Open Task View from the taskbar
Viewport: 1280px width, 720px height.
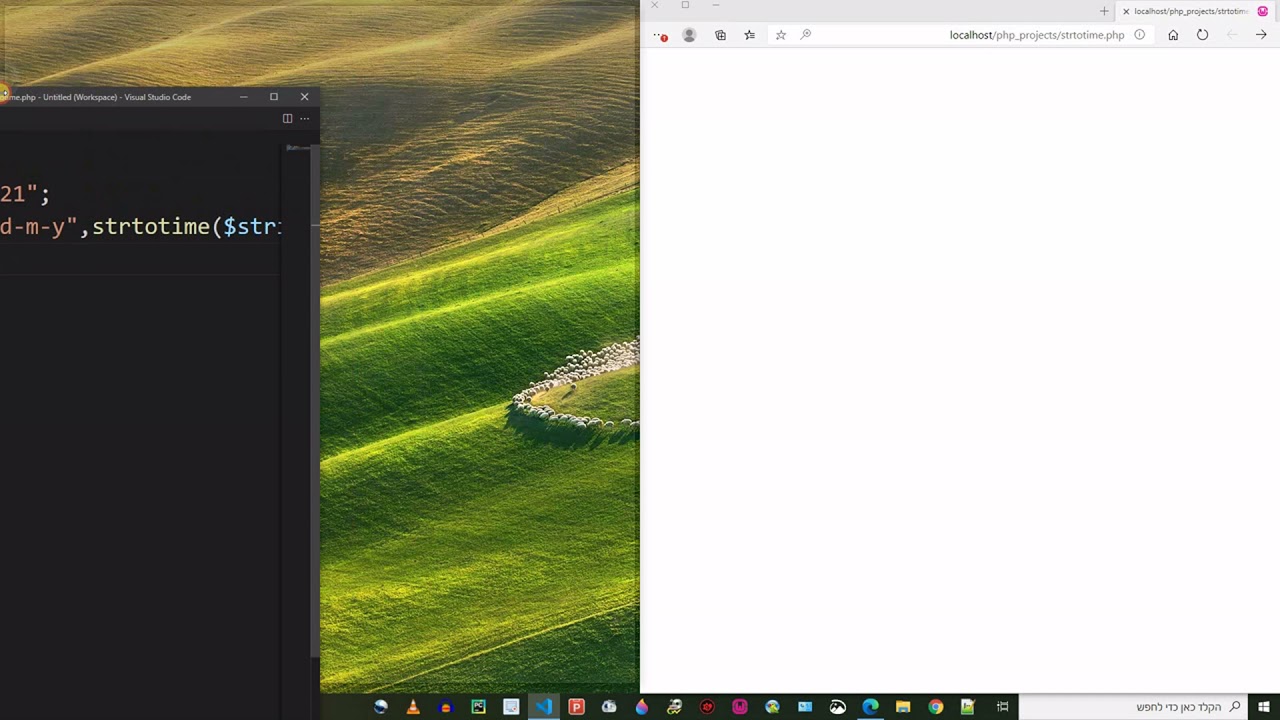[1002, 707]
